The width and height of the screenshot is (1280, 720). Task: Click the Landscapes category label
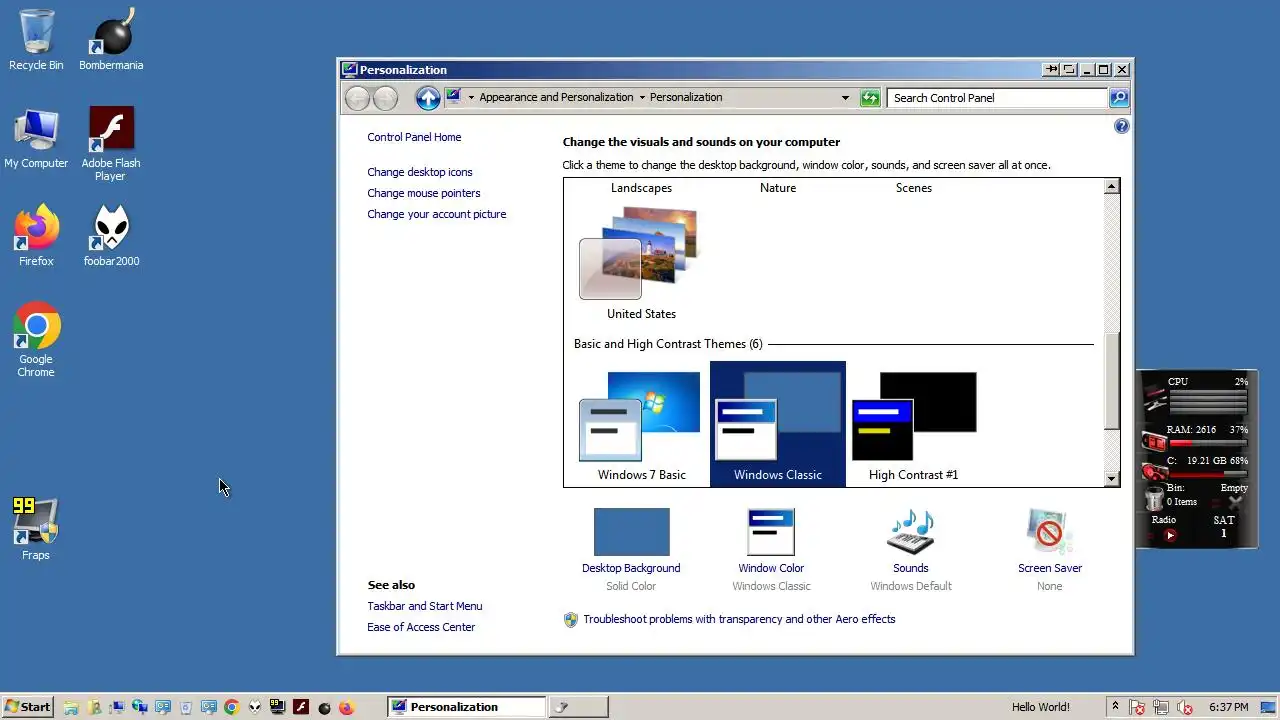pos(641,188)
